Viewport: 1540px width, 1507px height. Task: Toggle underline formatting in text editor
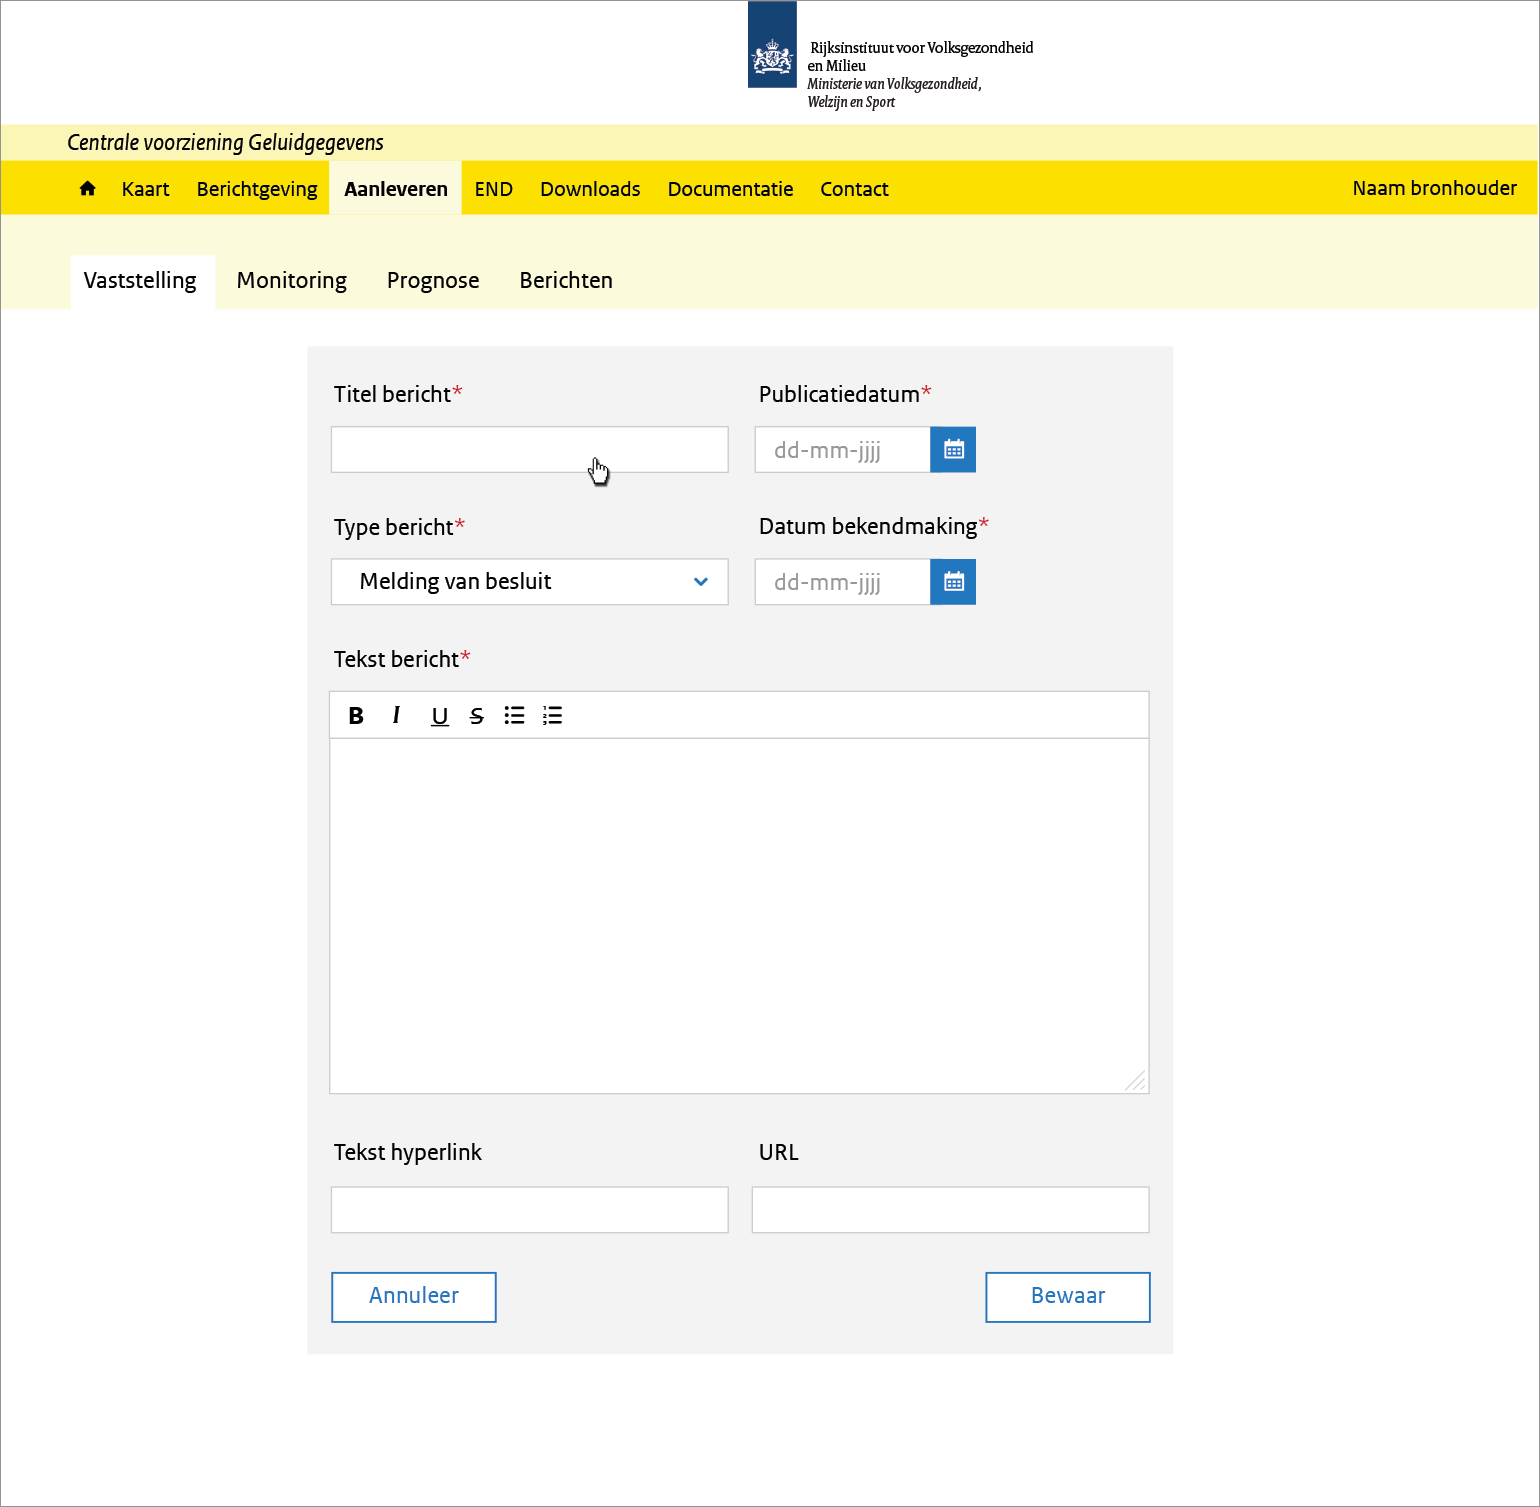coord(439,716)
